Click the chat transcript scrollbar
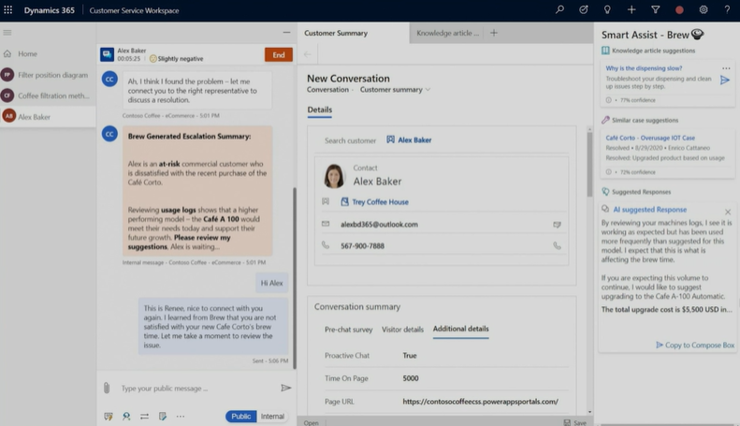This screenshot has height=426, width=740. pyautogui.click(x=295, y=277)
